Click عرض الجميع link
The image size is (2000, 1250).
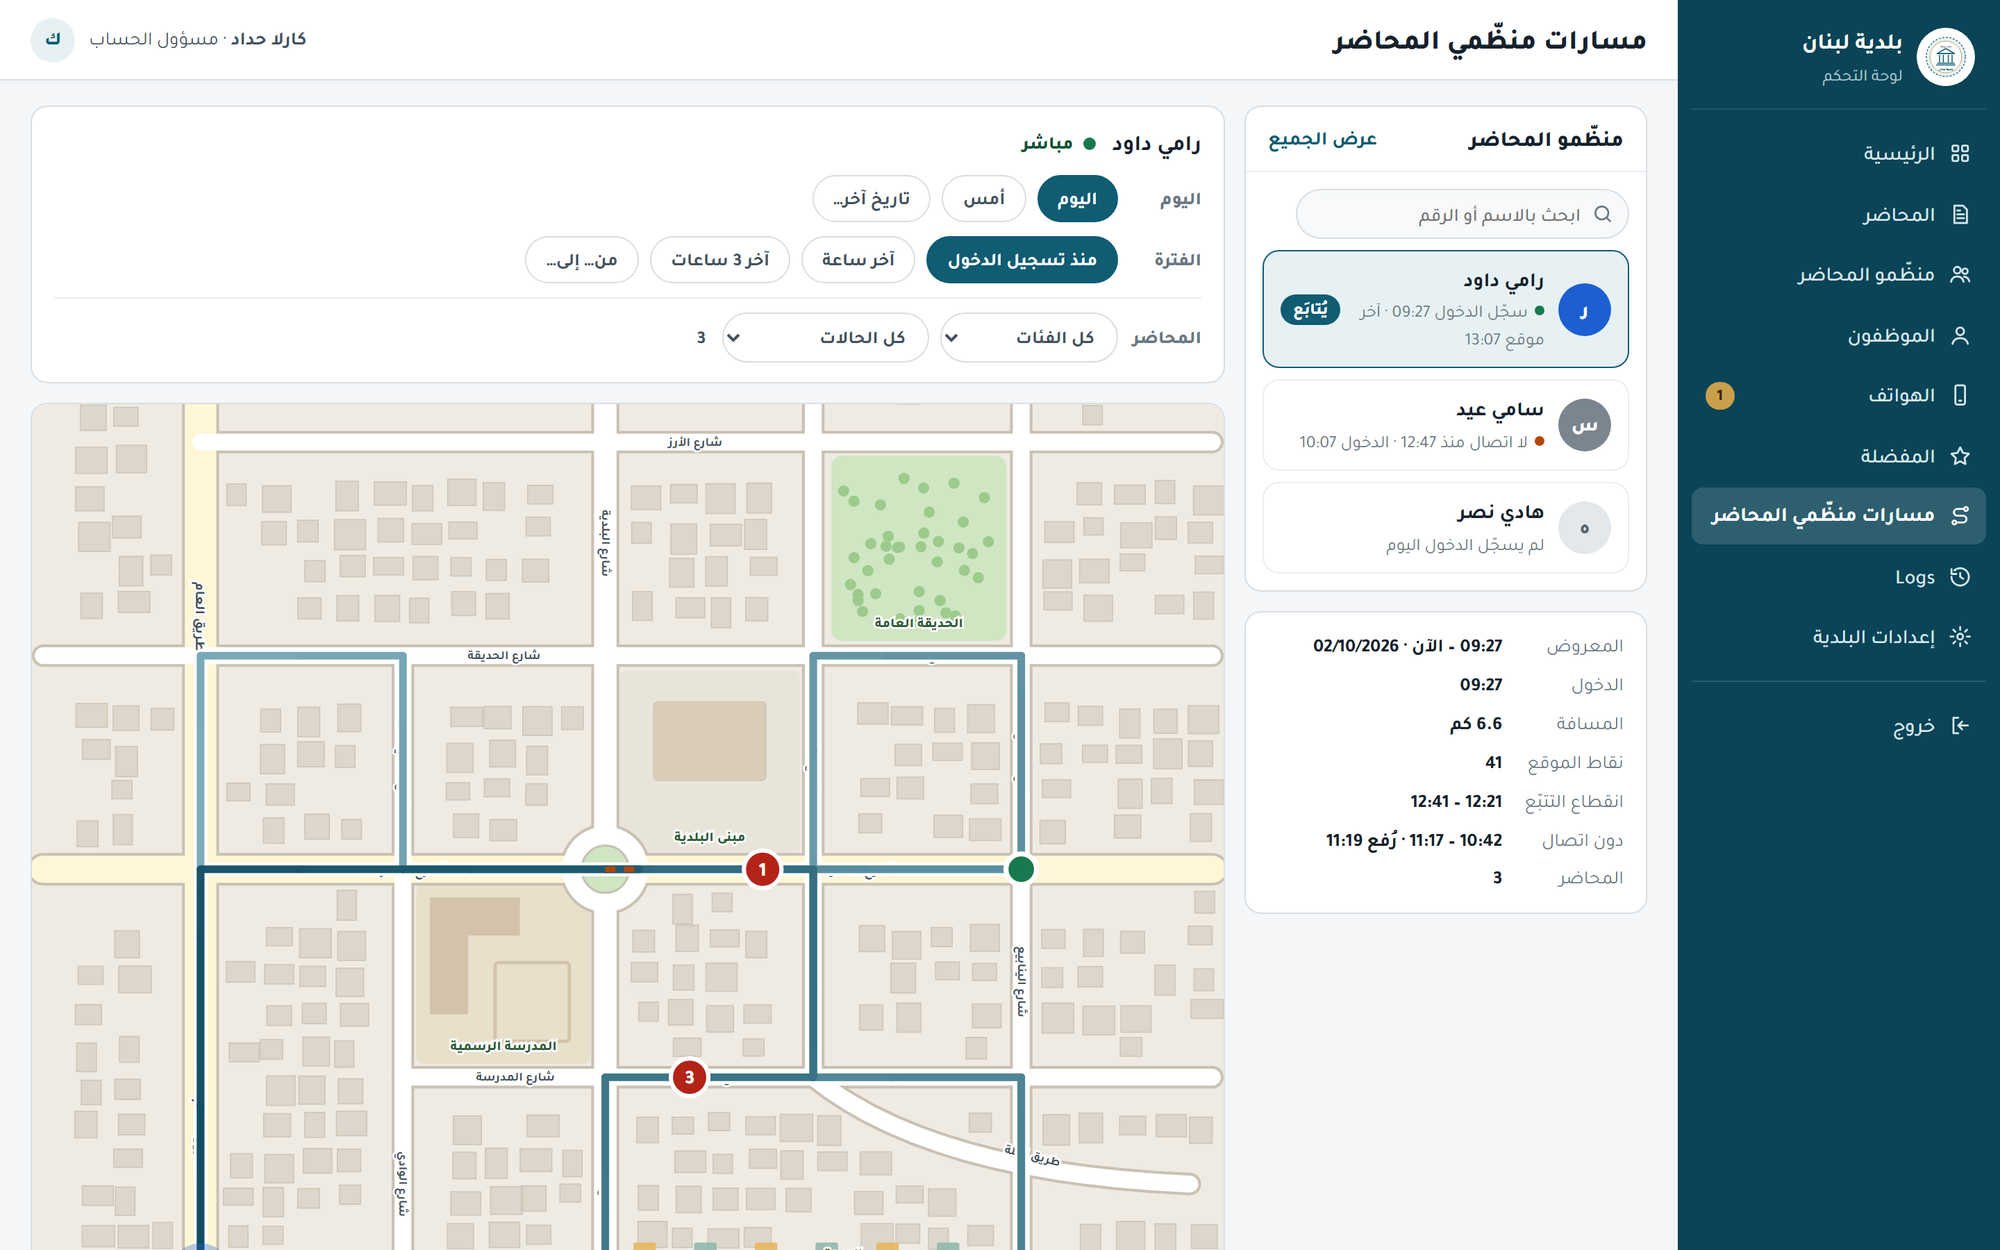point(1322,138)
